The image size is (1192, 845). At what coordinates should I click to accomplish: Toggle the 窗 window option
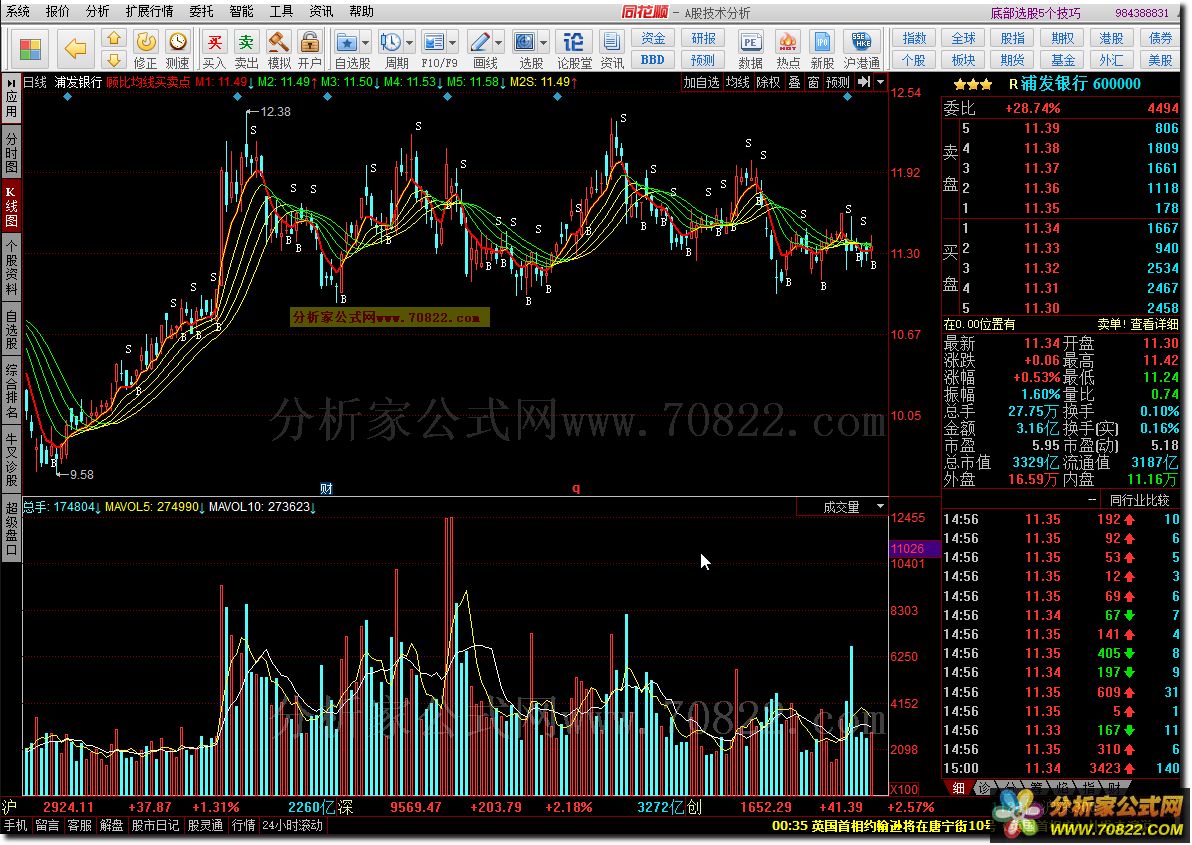(x=813, y=82)
